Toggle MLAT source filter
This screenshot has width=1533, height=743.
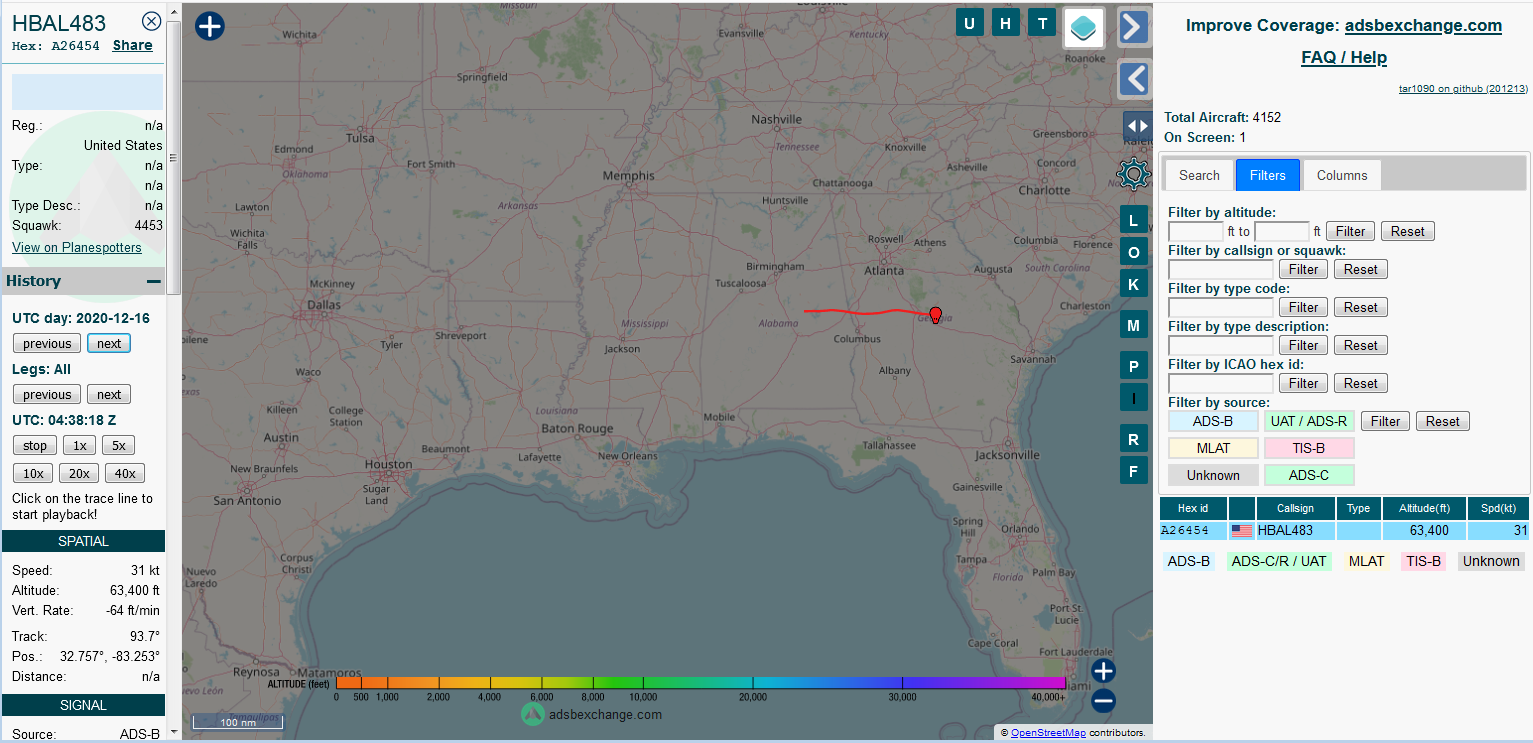[x=1213, y=448]
